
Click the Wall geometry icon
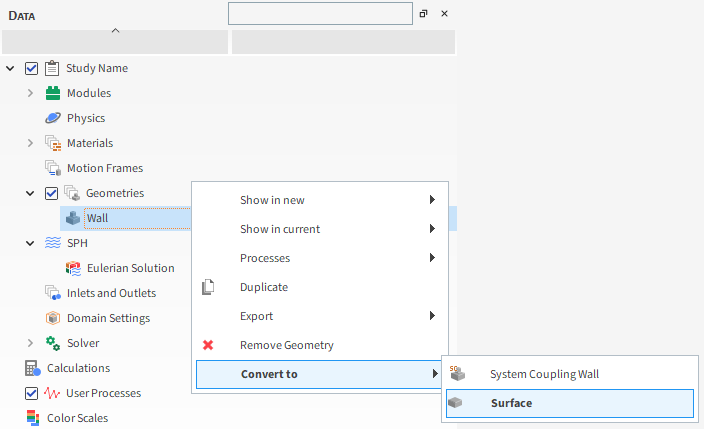click(x=73, y=218)
